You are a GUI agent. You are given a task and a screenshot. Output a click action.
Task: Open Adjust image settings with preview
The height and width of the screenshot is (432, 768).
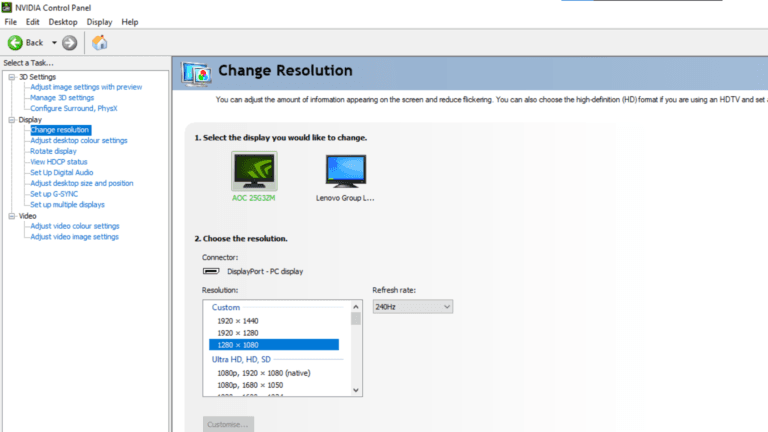coord(86,87)
